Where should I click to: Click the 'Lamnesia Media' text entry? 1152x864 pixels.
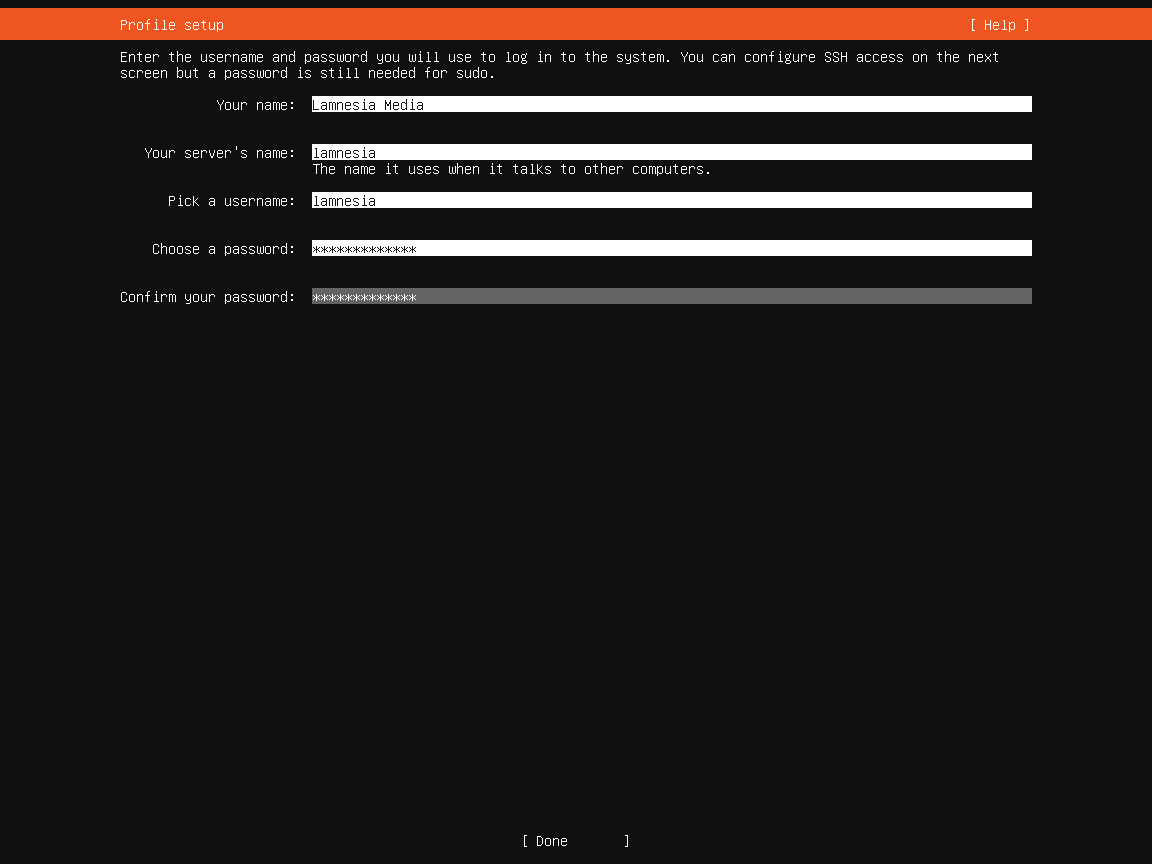[x=367, y=105]
